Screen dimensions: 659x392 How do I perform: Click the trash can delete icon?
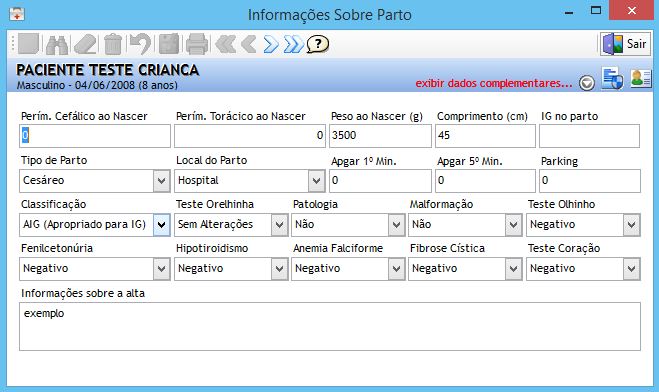tap(113, 44)
